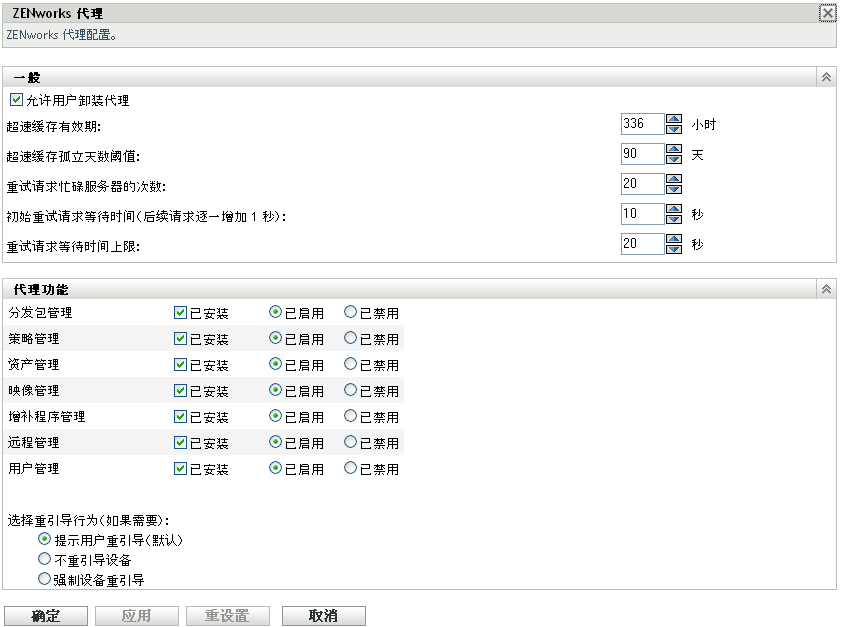Image resolution: width=842 pixels, height=627 pixels.
Task: Click the 确定 (OK) button
Action: click(46, 615)
